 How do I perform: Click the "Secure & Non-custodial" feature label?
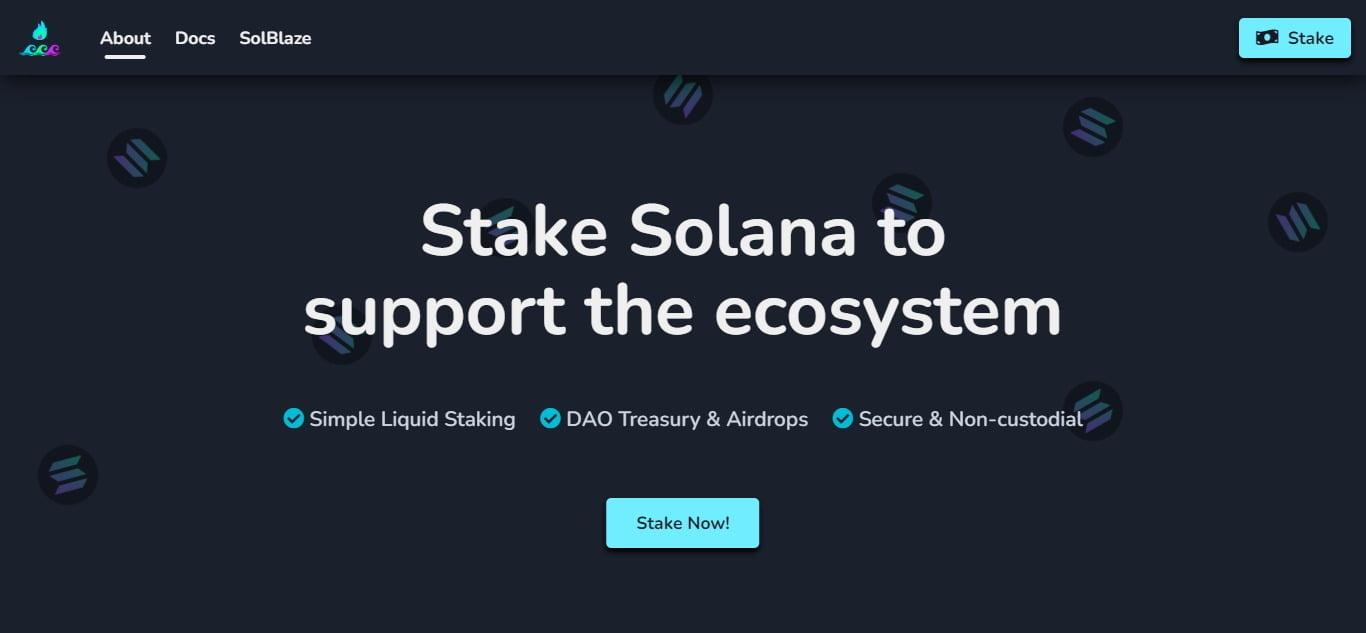tap(970, 419)
